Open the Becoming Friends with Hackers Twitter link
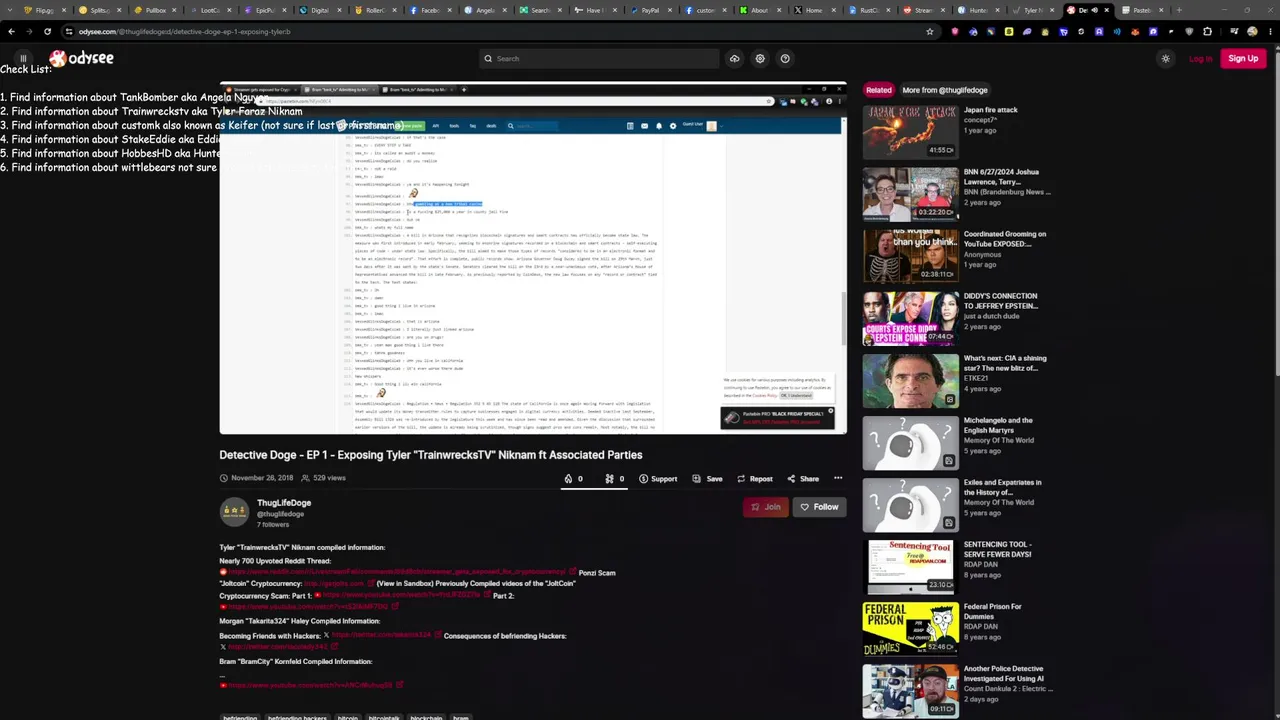This screenshot has width=1280, height=720. tap(381, 636)
